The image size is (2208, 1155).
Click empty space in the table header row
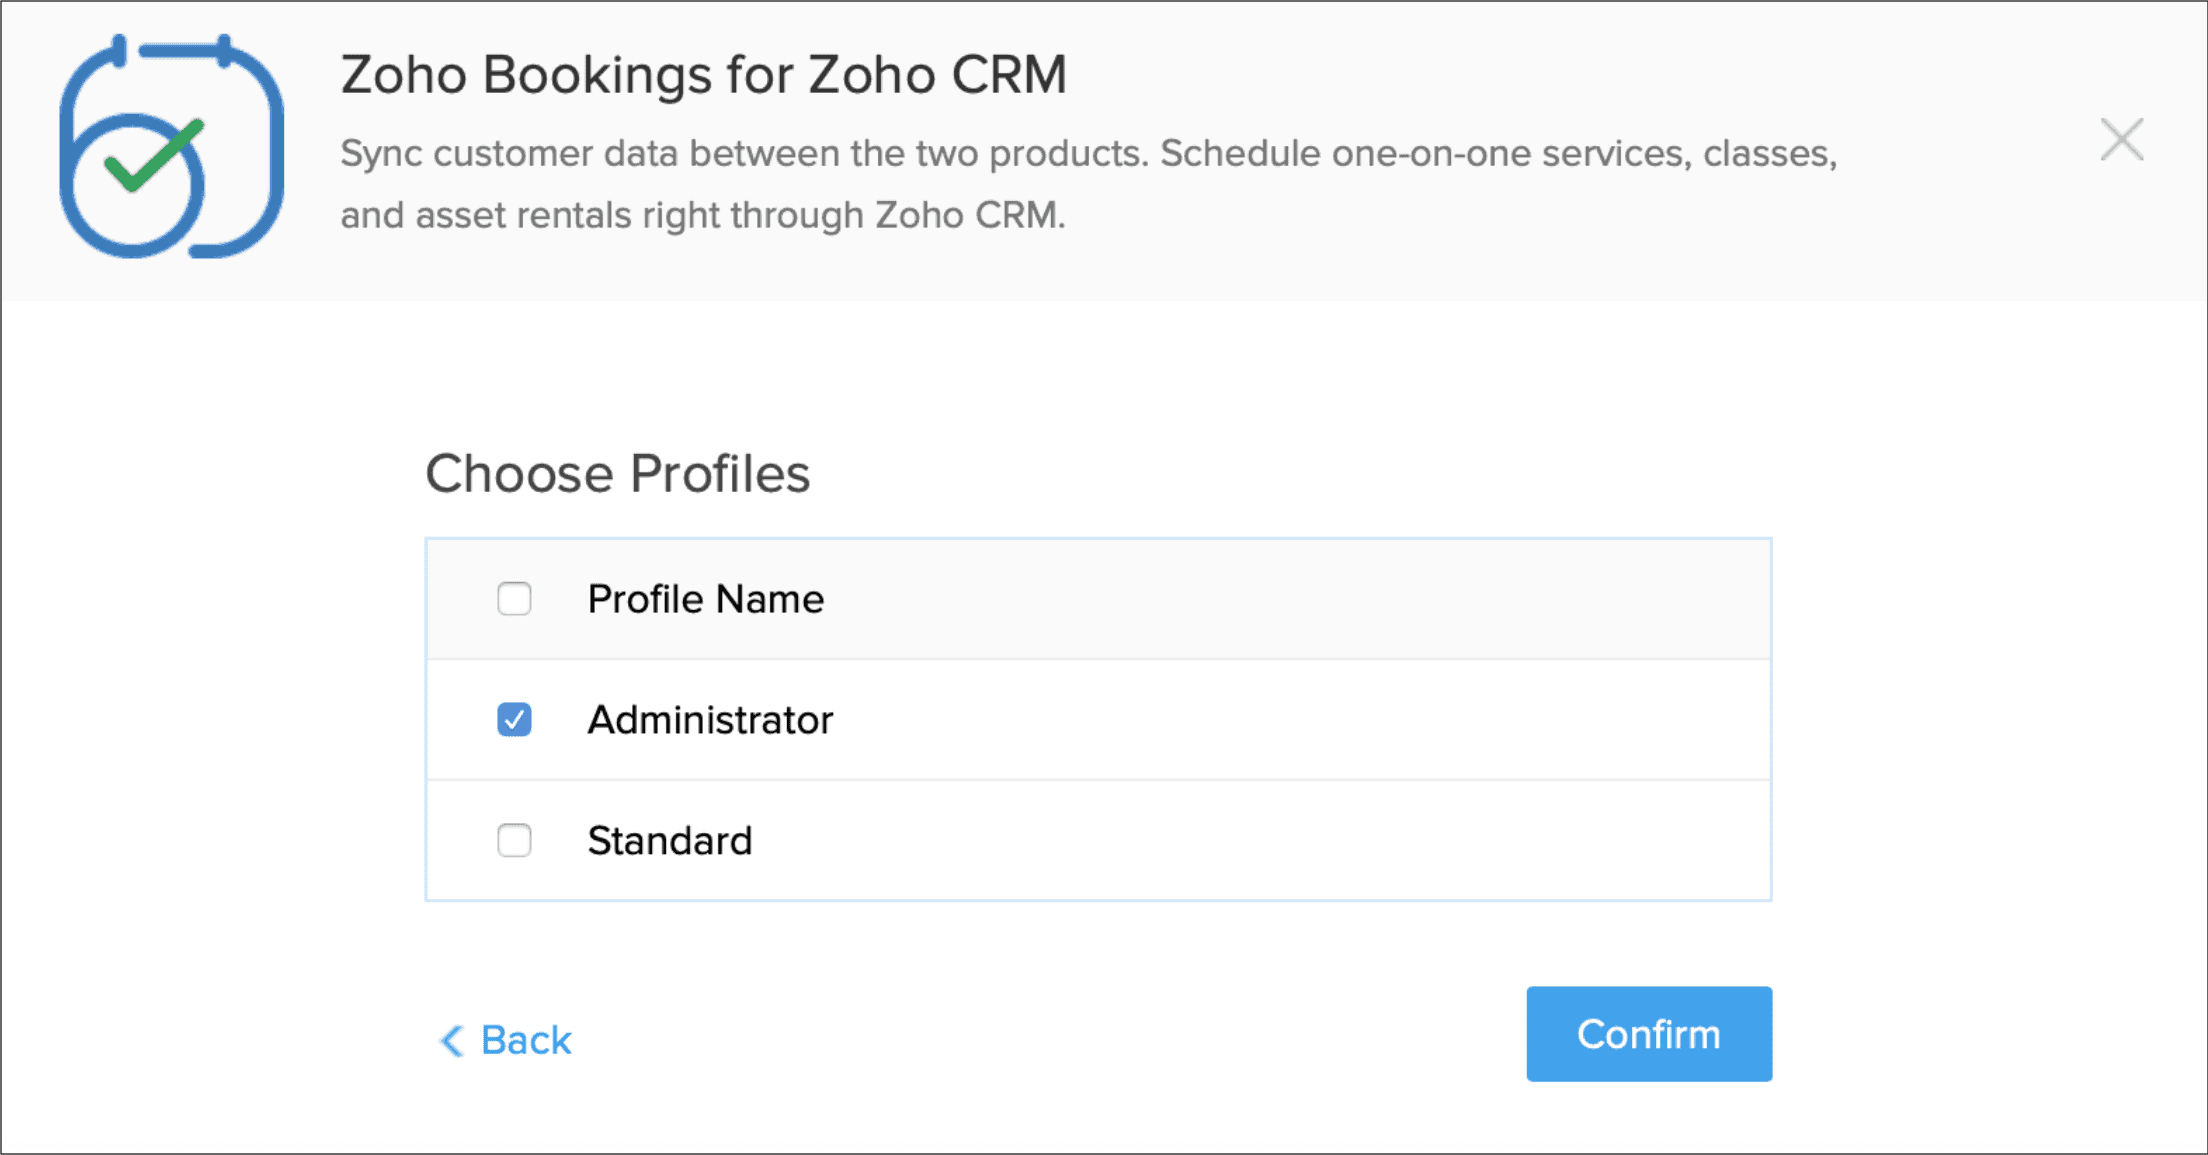point(1300,599)
